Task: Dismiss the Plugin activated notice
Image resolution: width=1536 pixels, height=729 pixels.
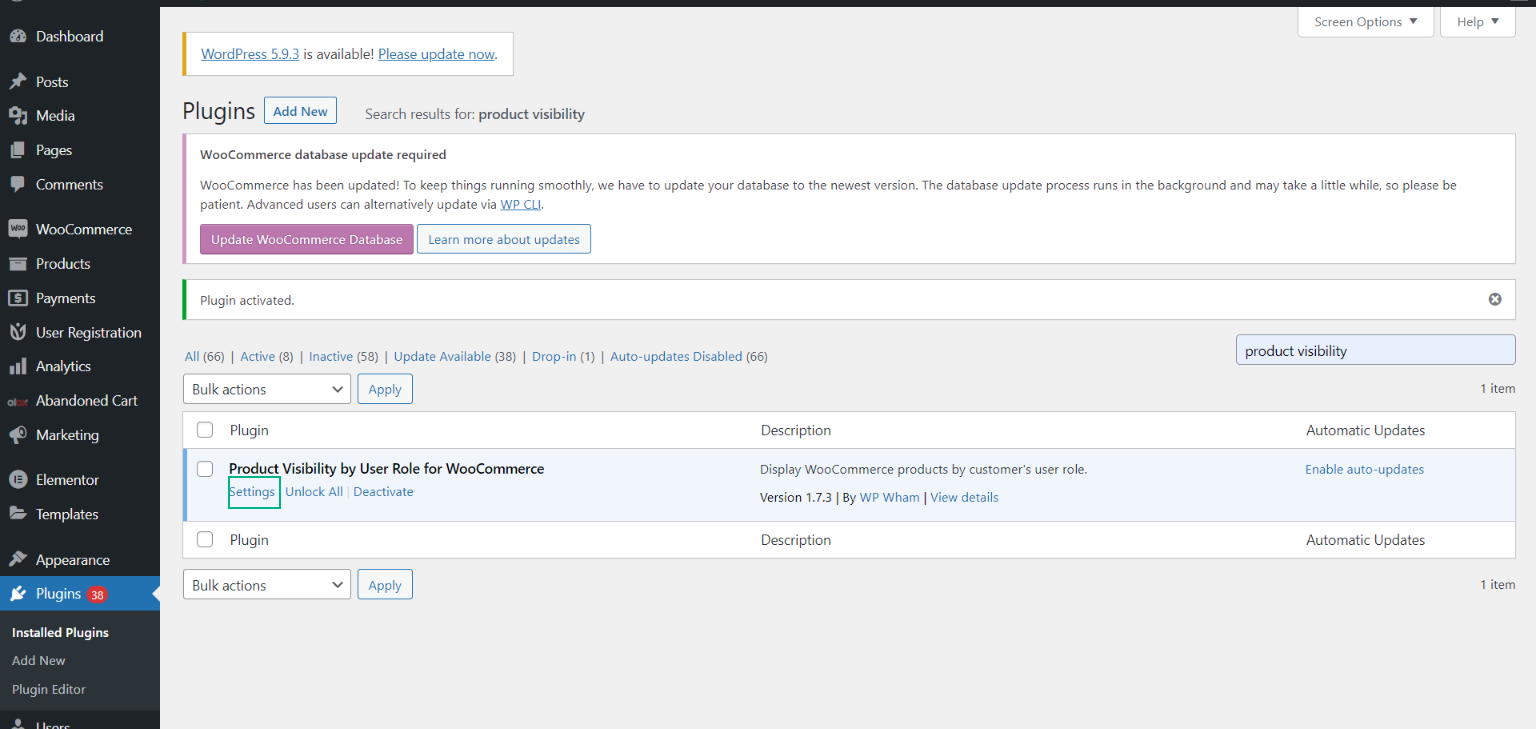Action: [x=1495, y=299]
